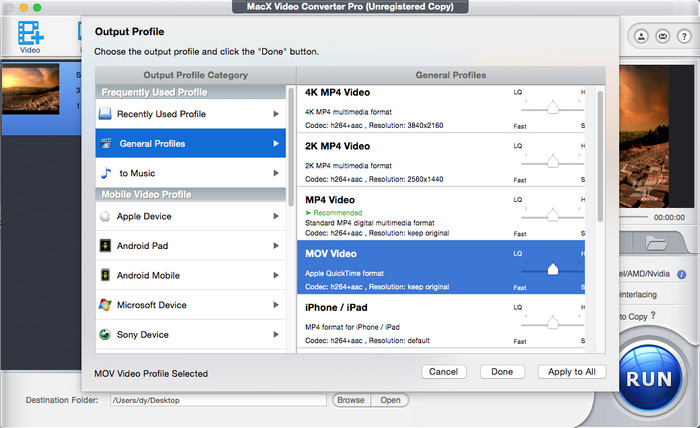
Task: Click the Apple Device logo icon
Action: 105,216
